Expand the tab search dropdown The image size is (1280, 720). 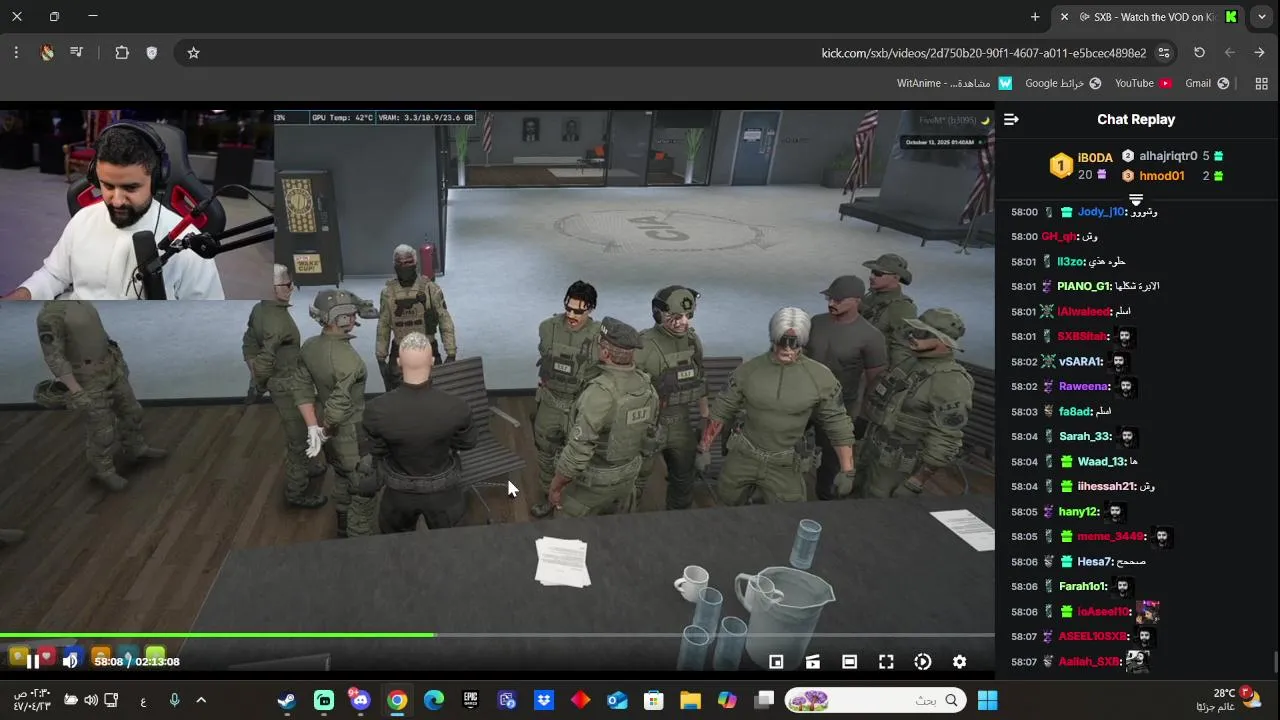click(x=1262, y=17)
